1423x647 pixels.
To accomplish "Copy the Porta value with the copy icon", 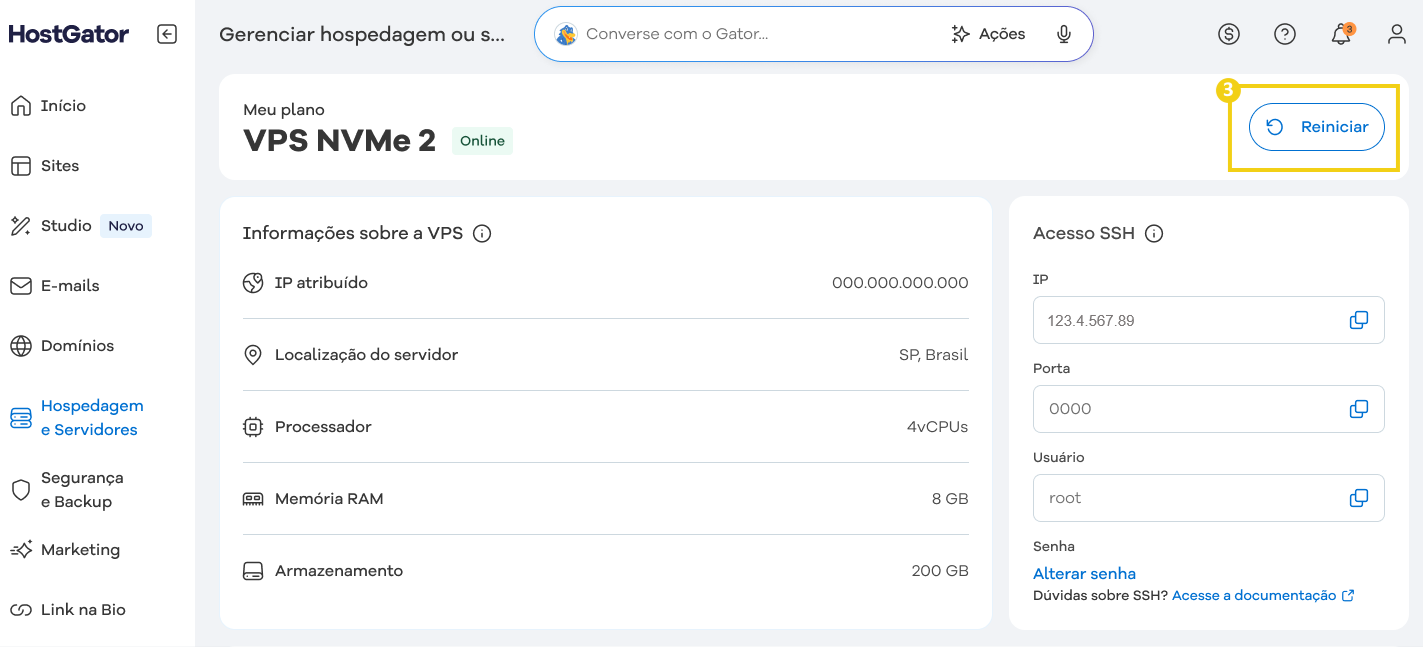I will [1359, 408].
